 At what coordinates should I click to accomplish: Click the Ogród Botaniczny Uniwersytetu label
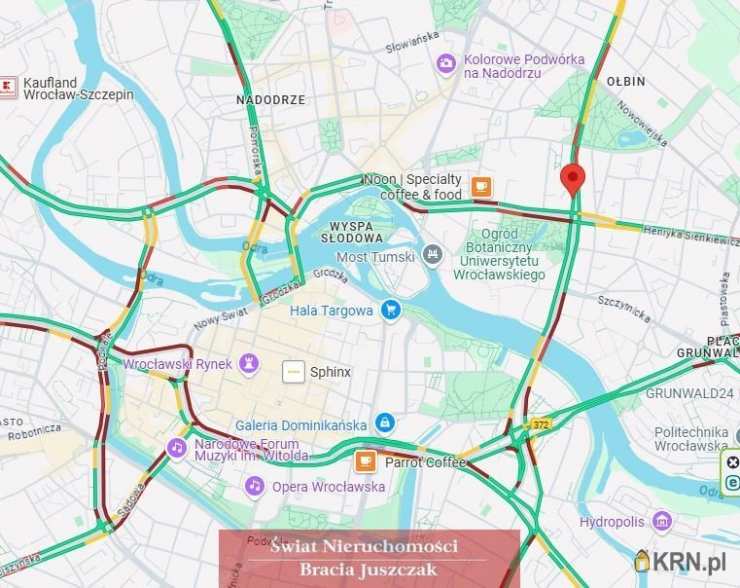(499, 254)
